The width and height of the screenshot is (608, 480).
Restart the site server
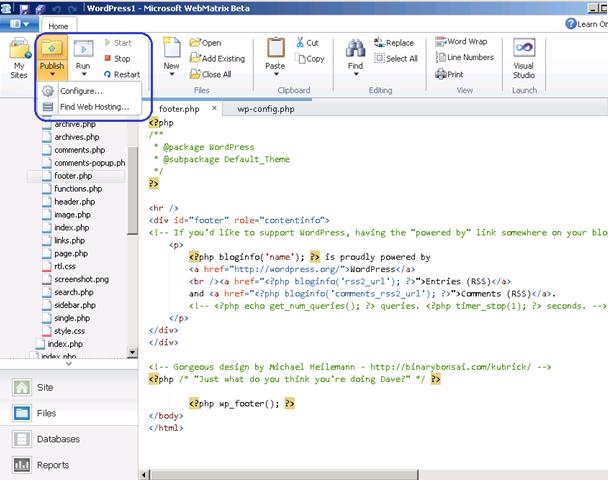(x=122, y=74)
